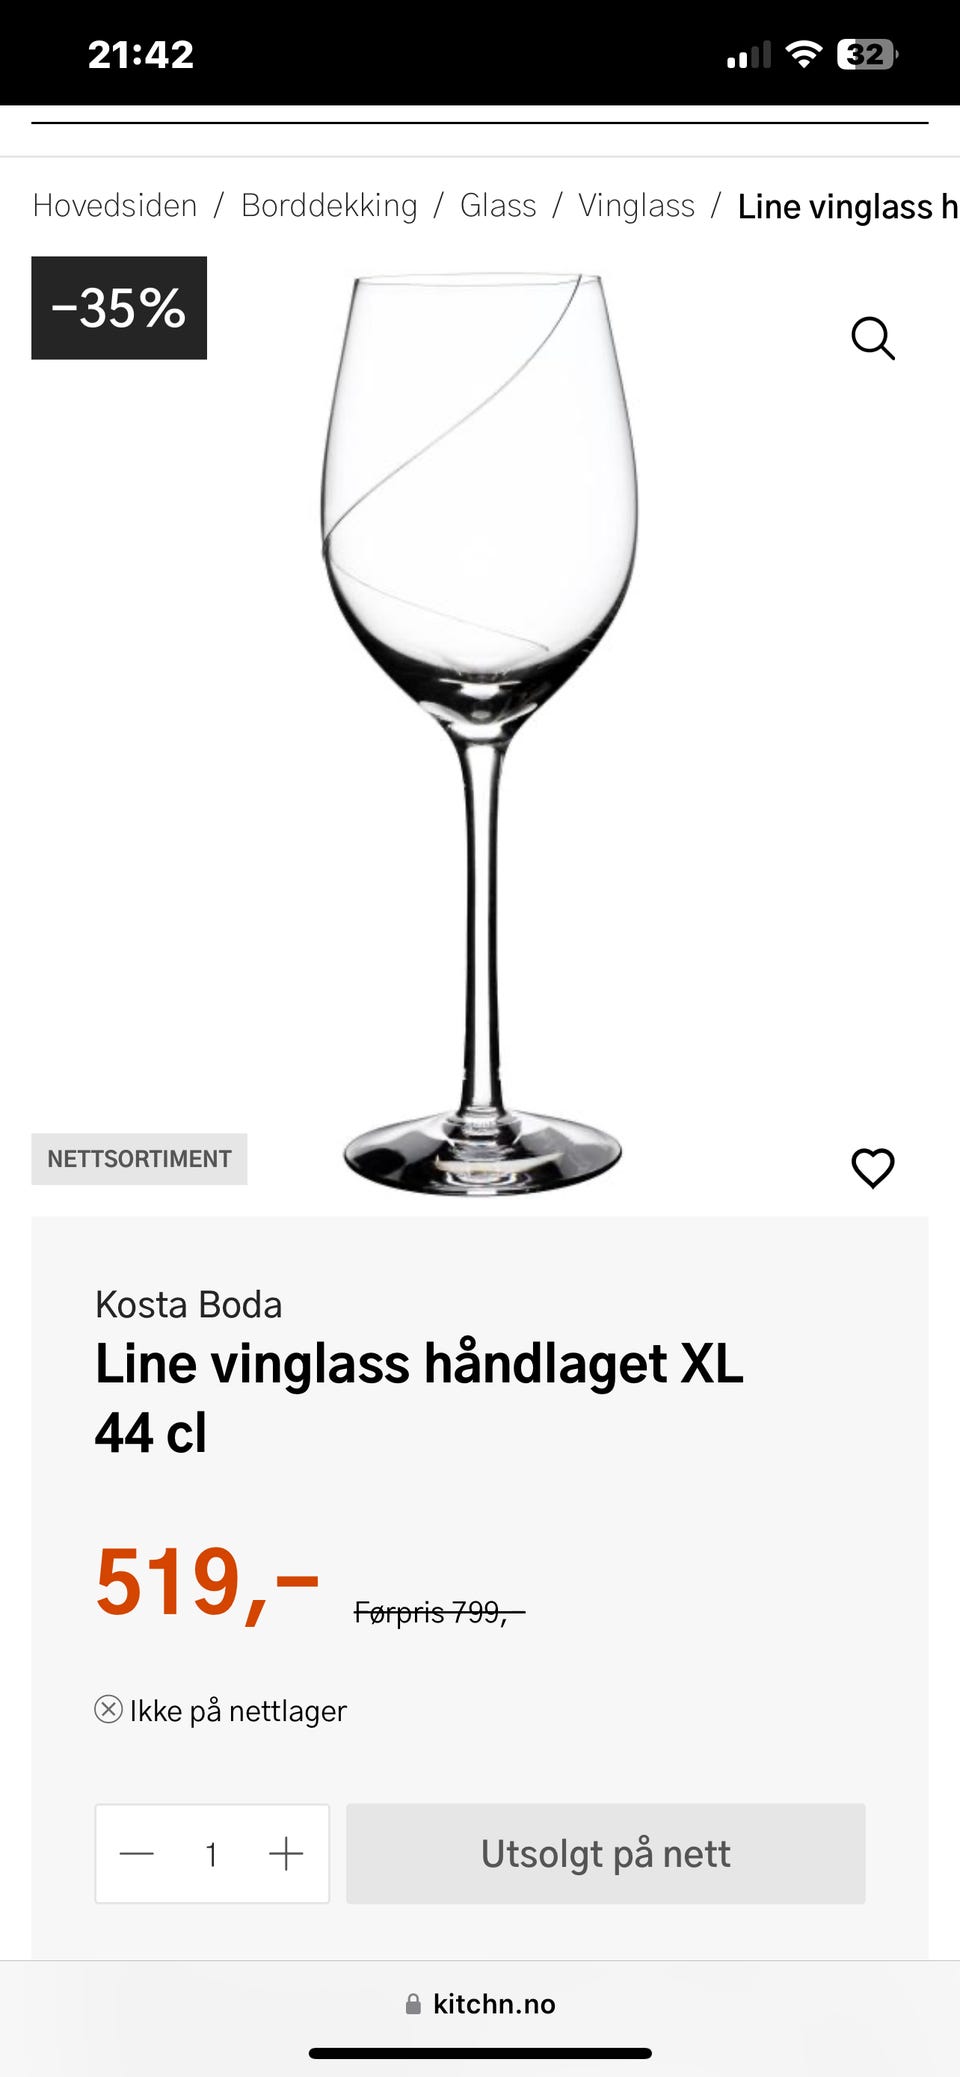
Task: Decrease quantity with the minus button
Action: (x=137, y=1854)
